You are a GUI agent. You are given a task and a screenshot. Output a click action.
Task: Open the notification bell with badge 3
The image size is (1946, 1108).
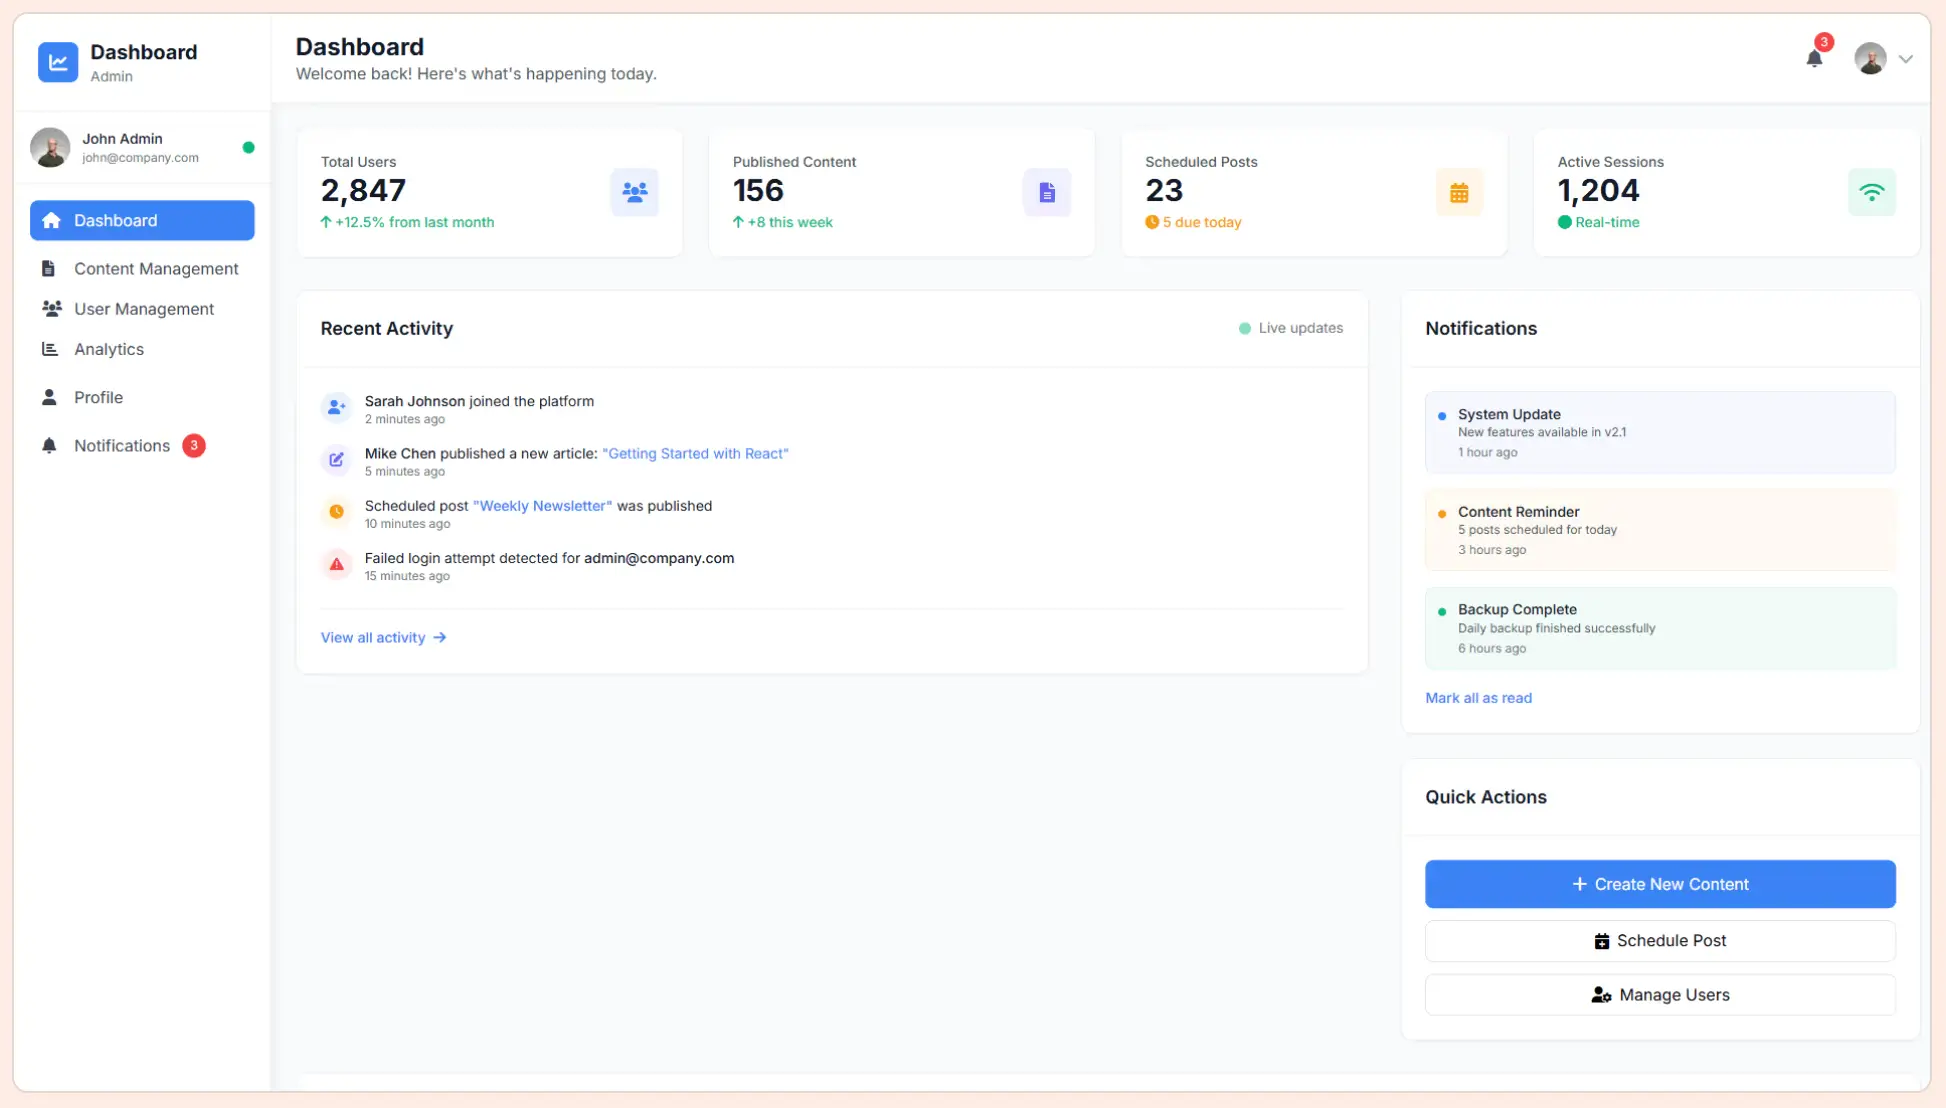point(1814,58)
